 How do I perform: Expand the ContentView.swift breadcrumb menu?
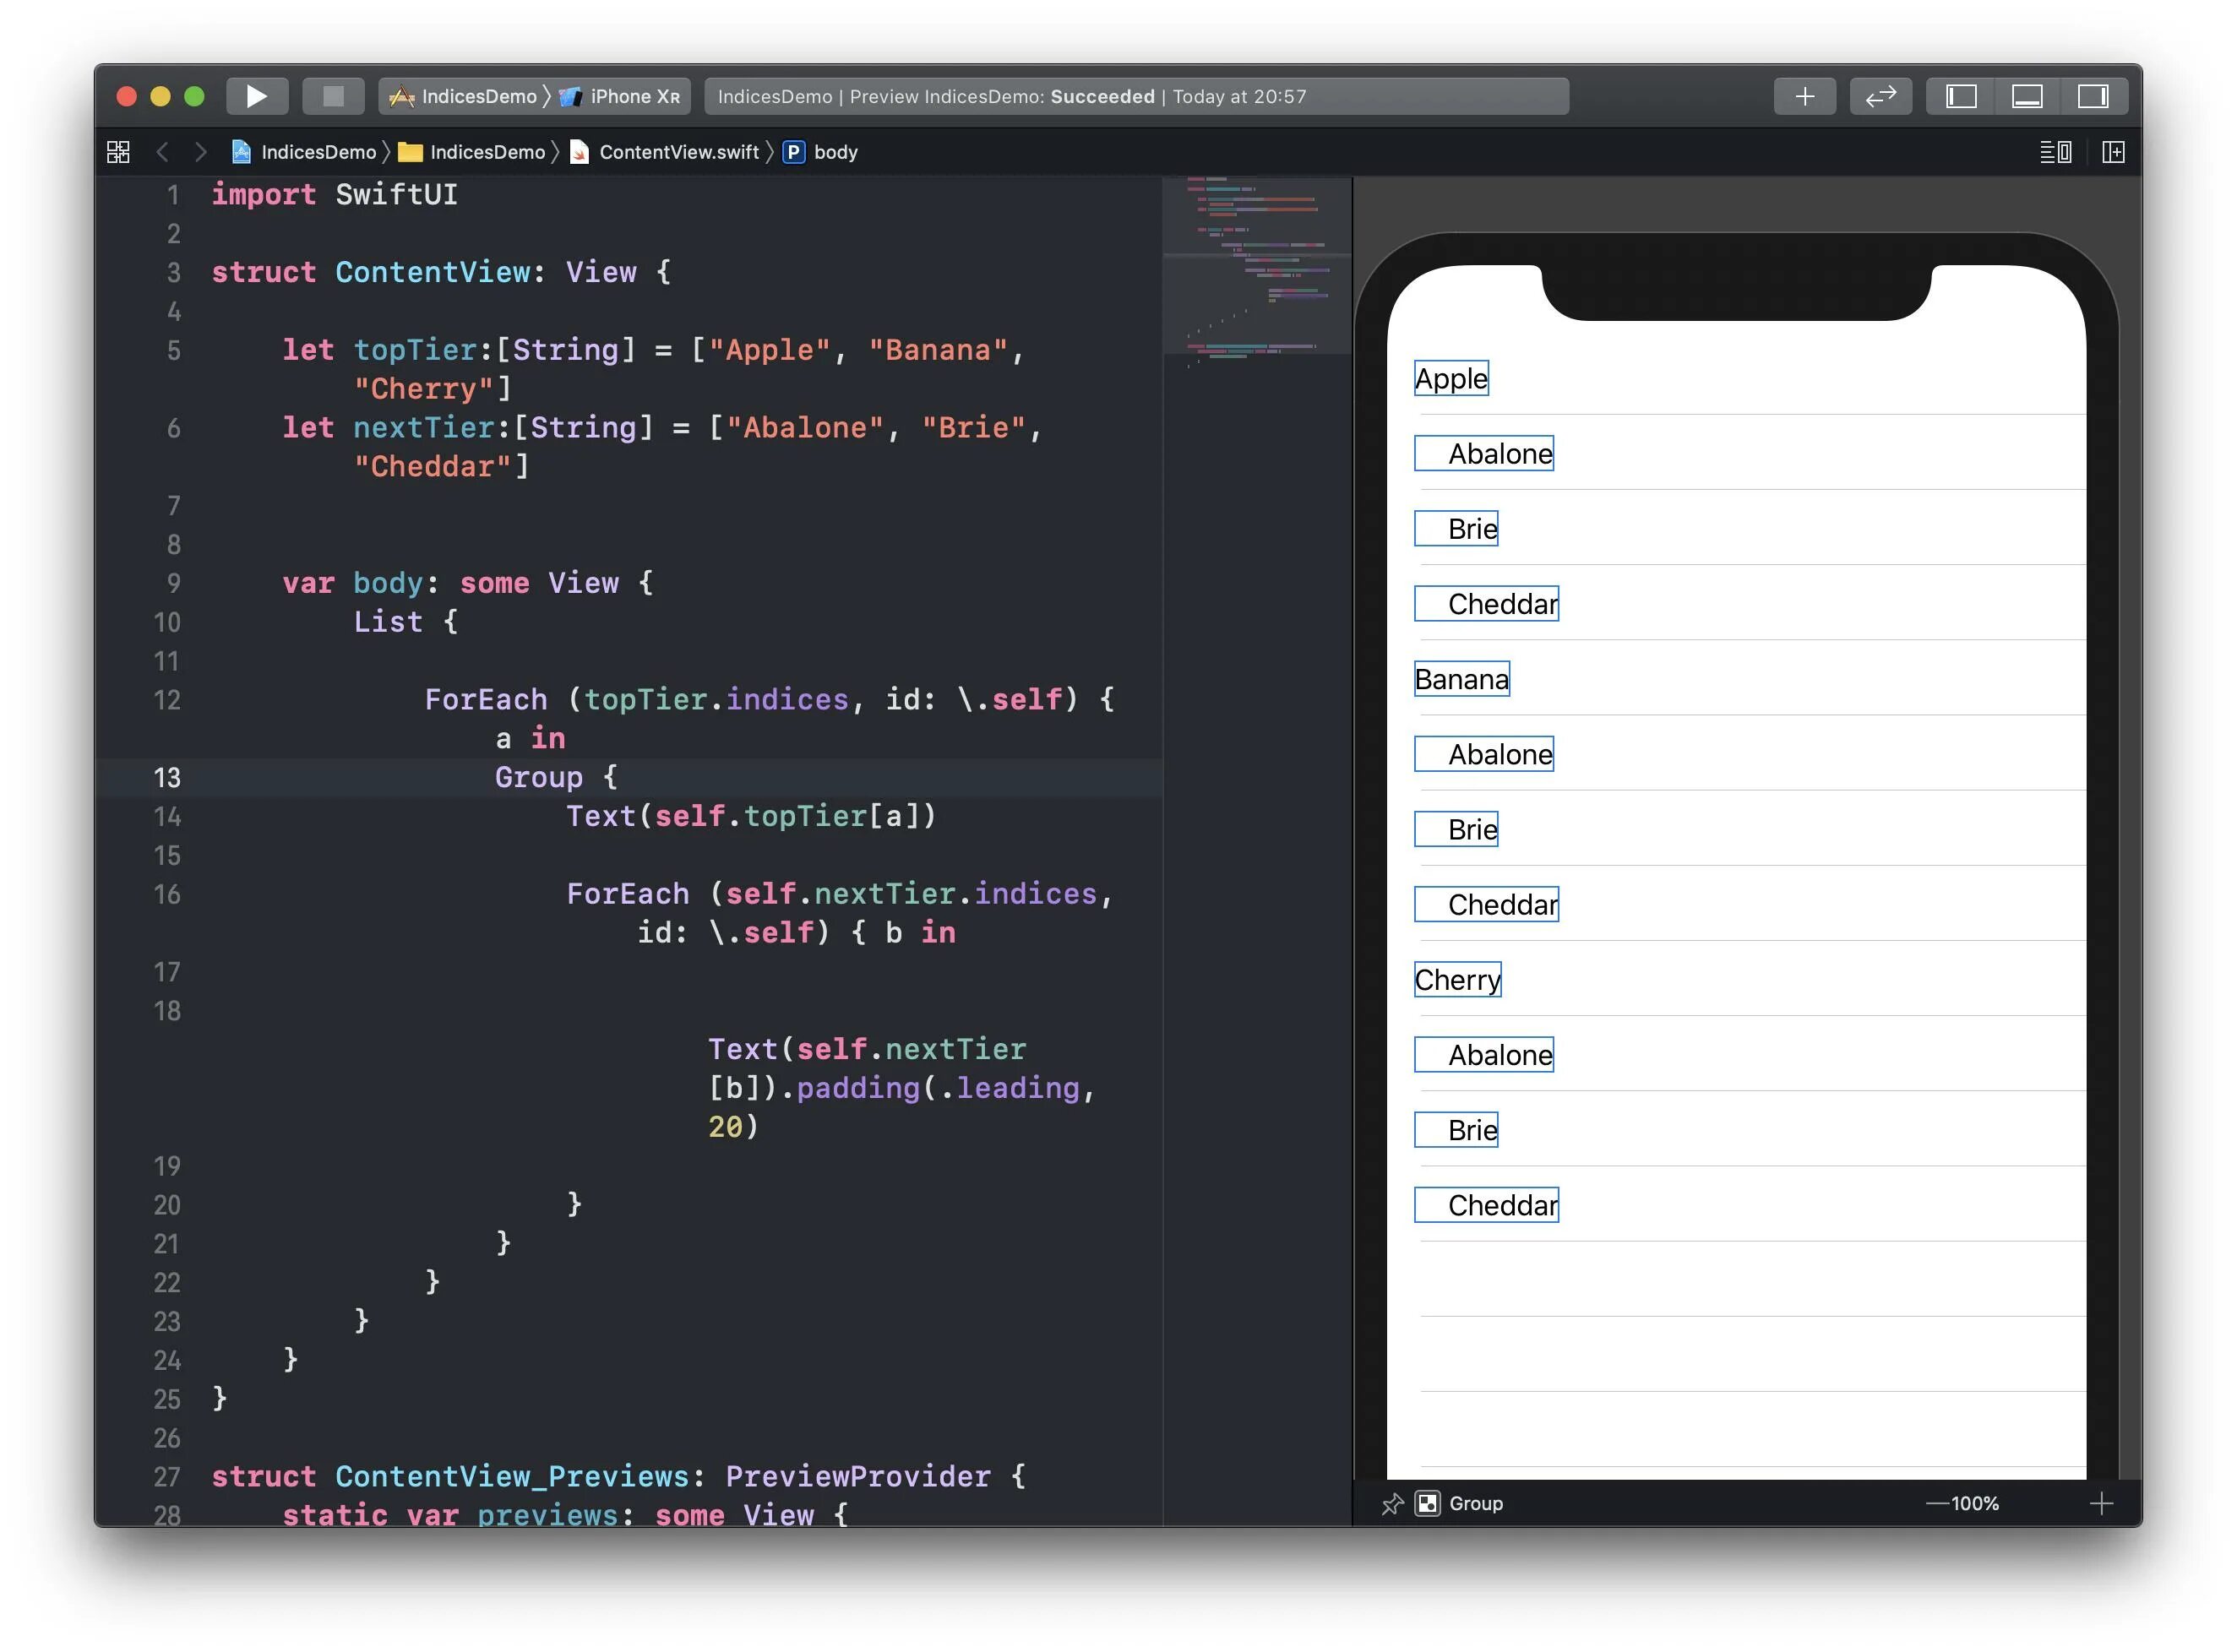click(x=678, y=152)
